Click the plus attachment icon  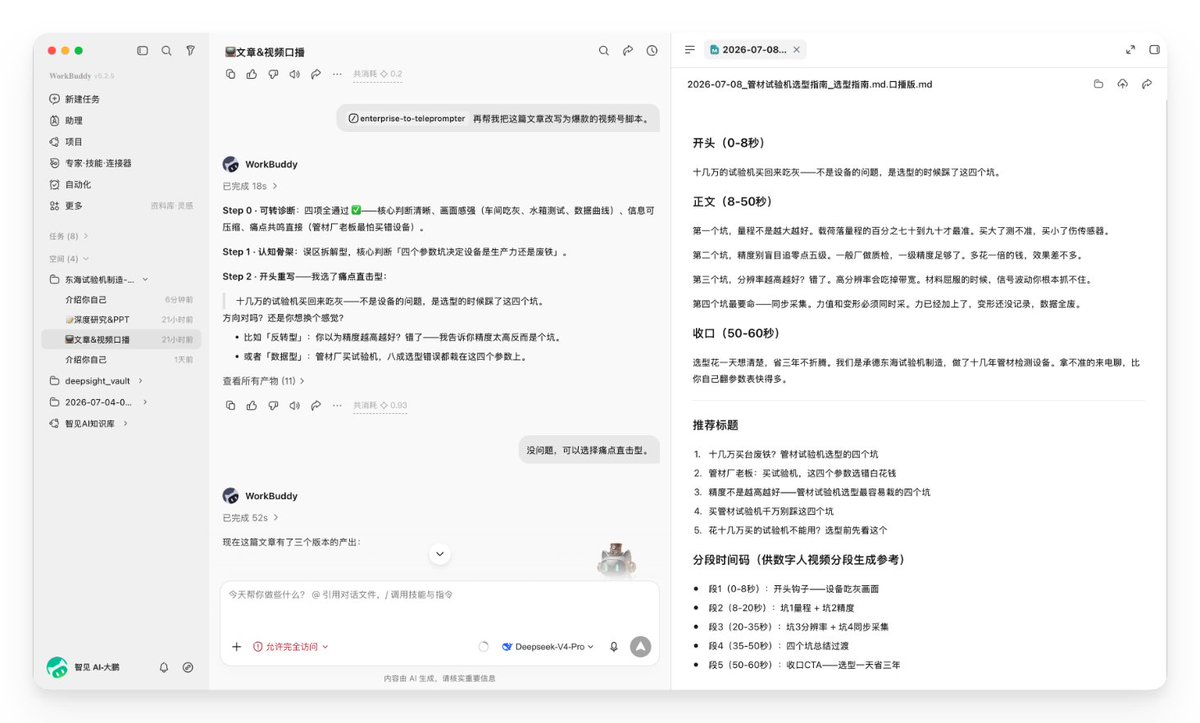pyautogui.click(x=237, y=647)
